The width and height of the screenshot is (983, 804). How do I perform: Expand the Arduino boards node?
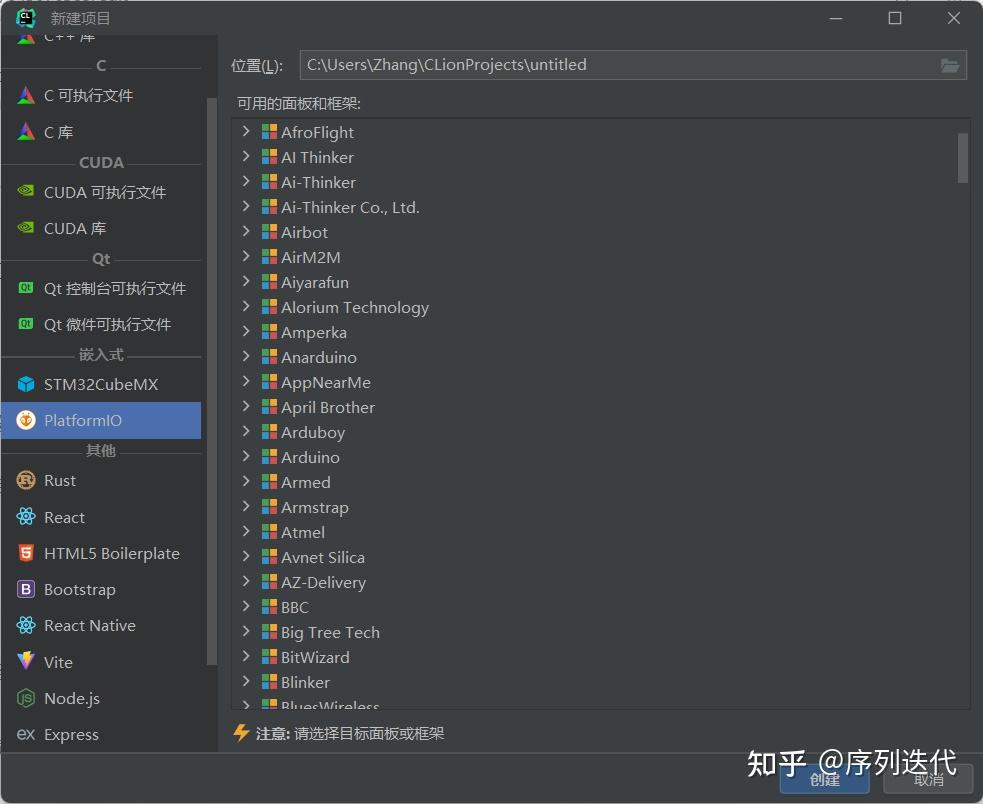click(x=246, y=456)
